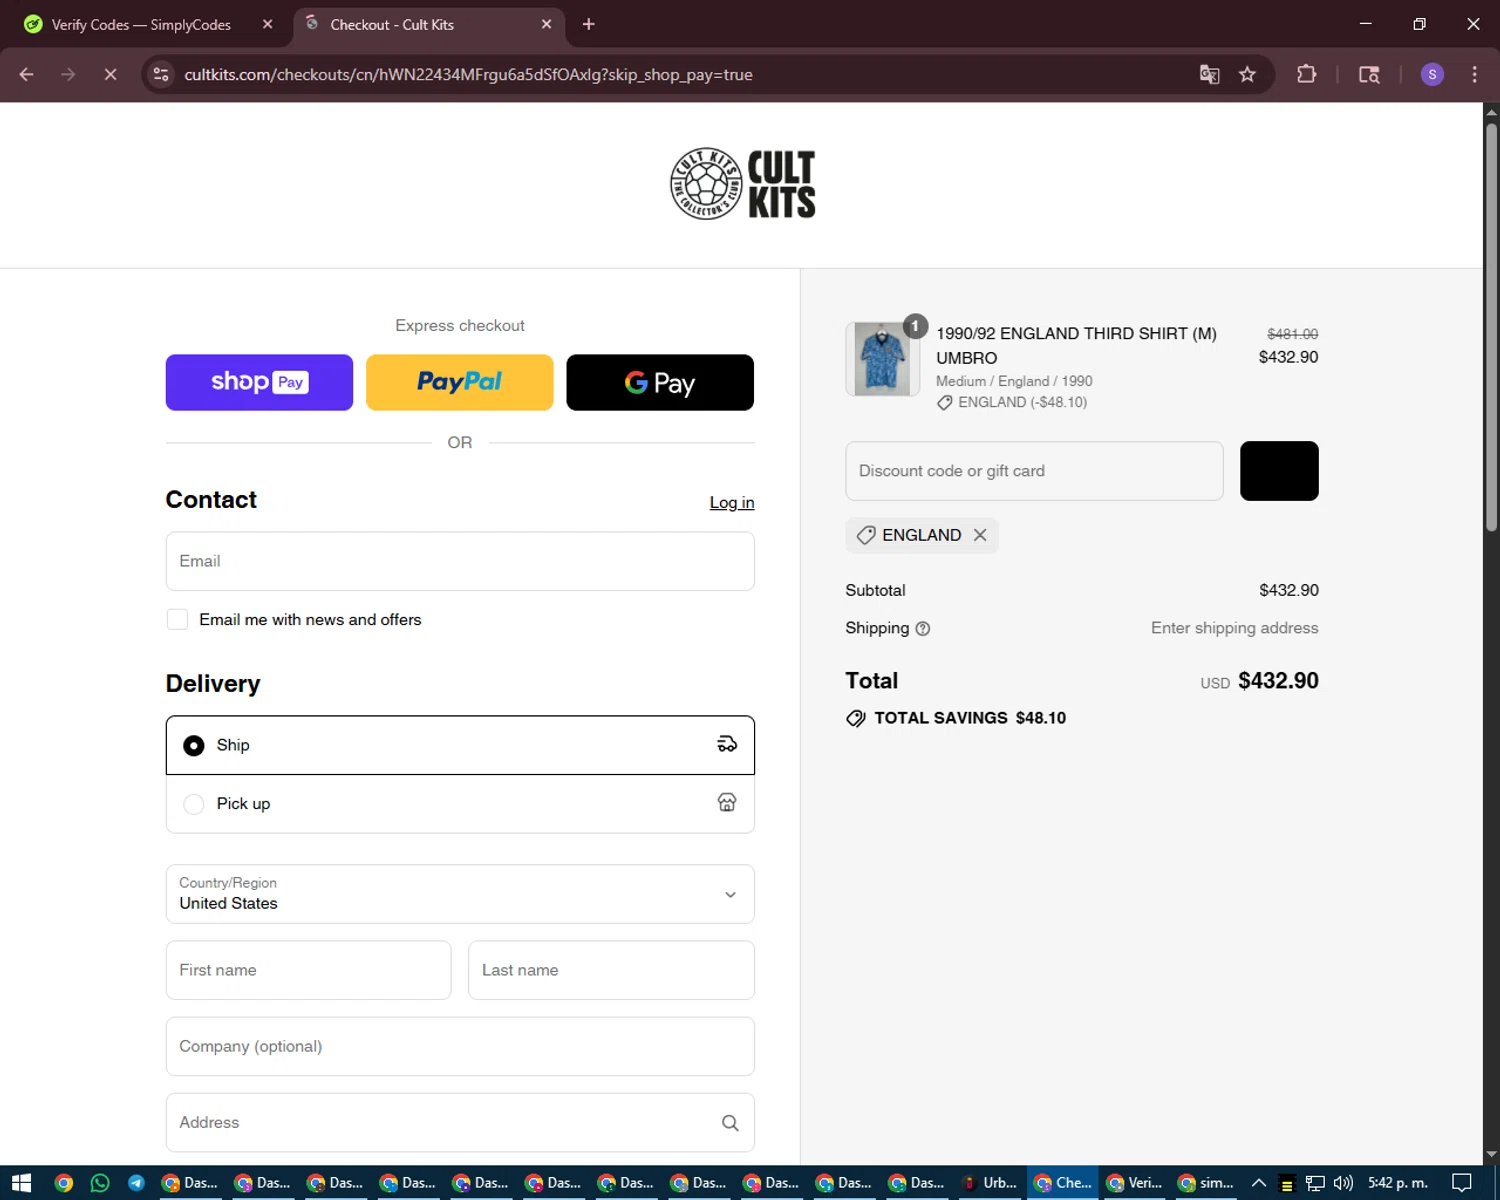Click the $432.90 total amount

tap(1278, 681)
